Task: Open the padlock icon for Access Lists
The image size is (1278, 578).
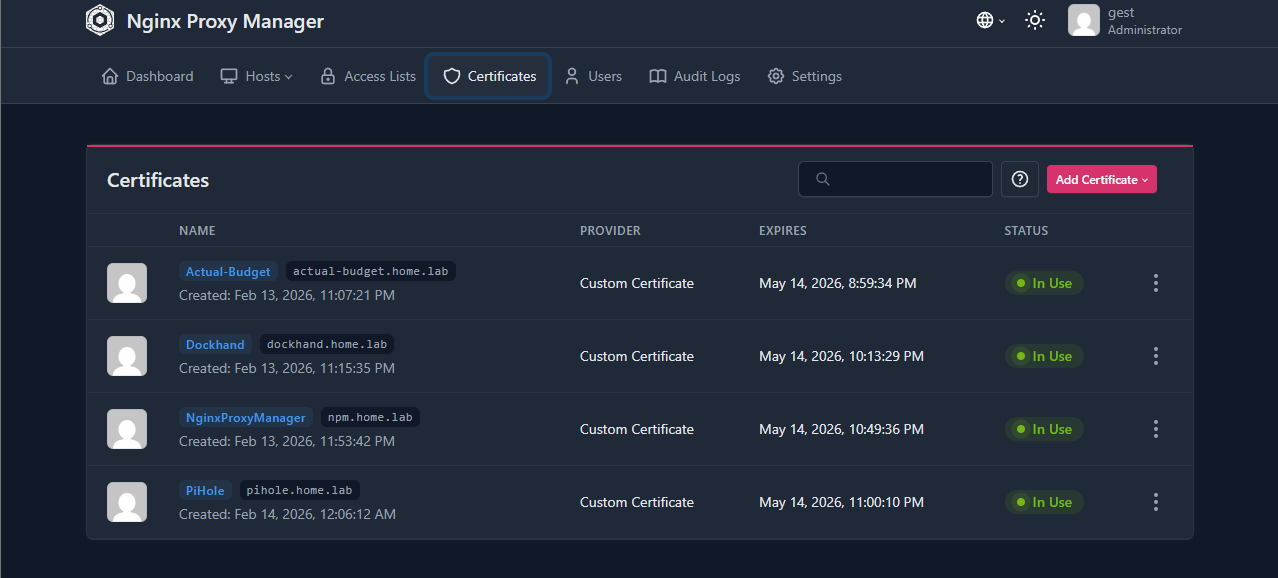Action: click(327, 75)
